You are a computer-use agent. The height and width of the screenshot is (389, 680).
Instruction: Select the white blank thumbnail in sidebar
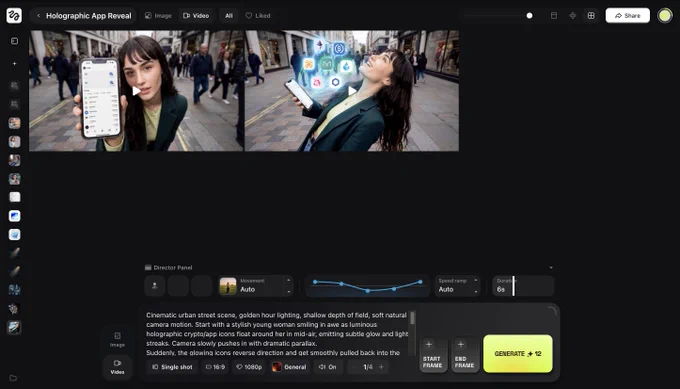pyautogui.click(x=14, y=197)
